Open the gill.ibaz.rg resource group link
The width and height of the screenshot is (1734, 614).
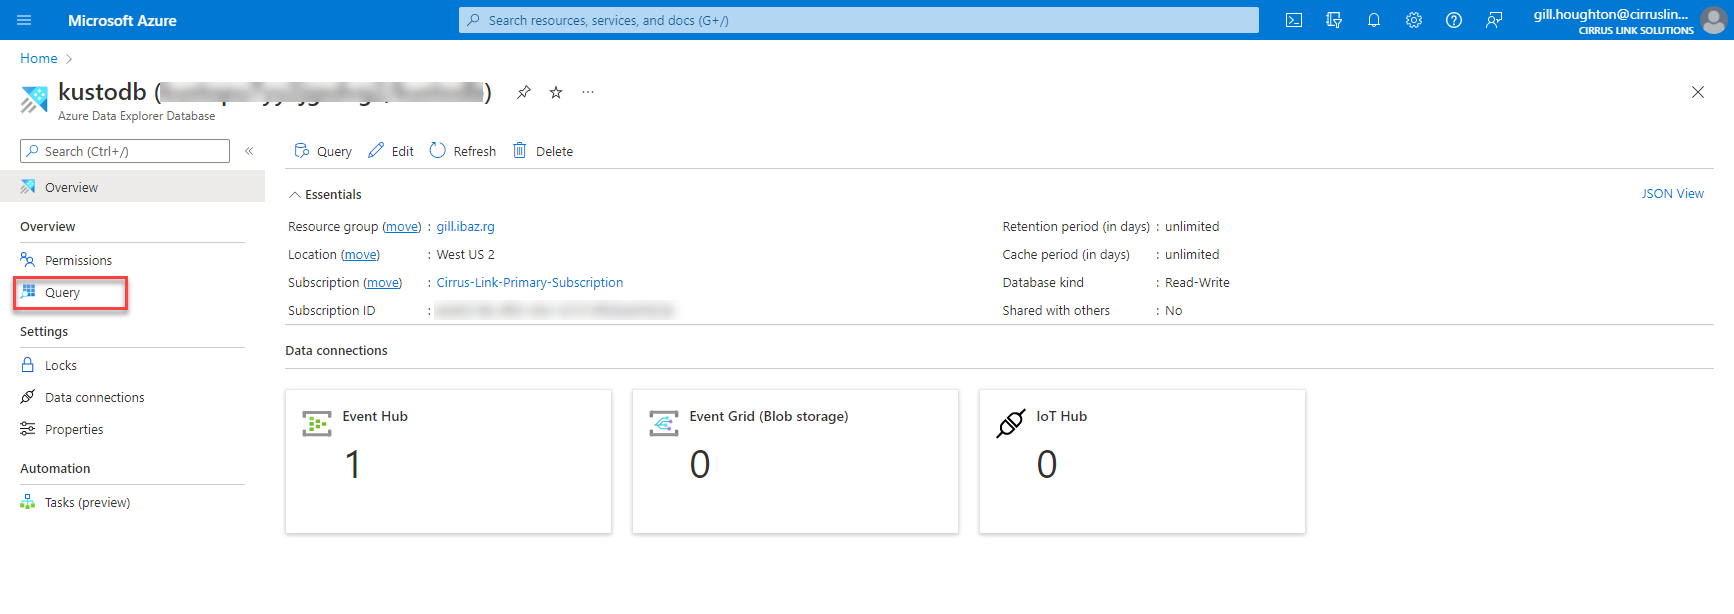pos(465,227)
